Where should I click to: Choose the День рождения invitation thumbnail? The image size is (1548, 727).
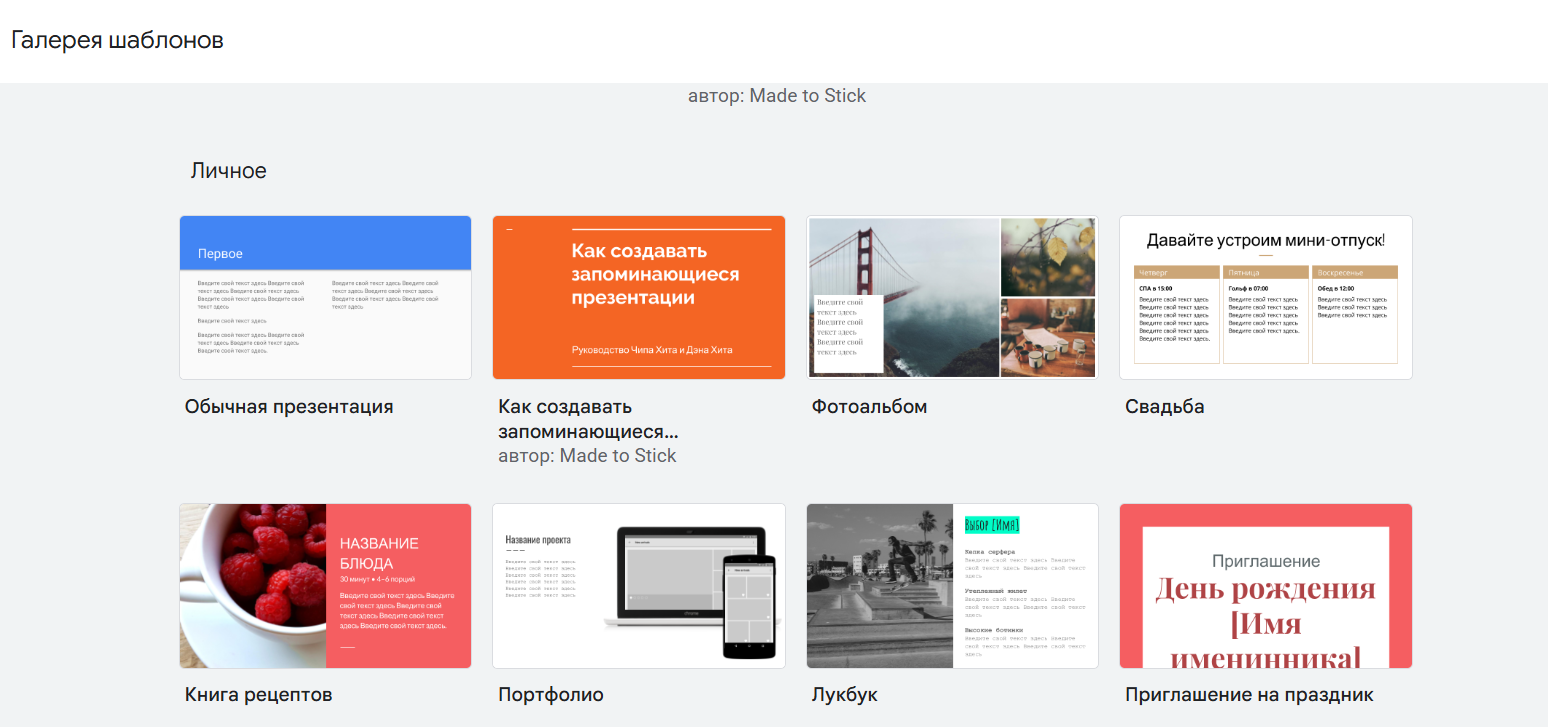tap(1265, 586)
